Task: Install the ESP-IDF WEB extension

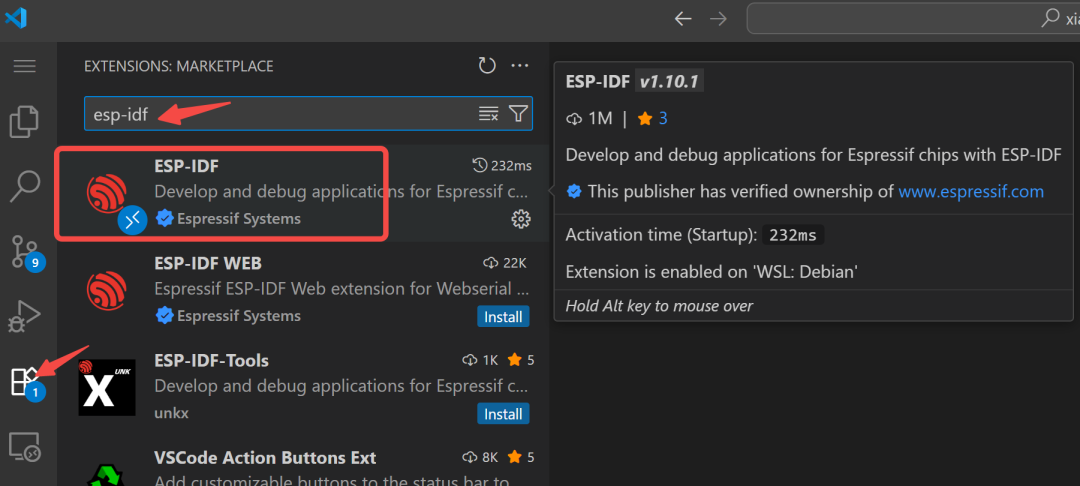Action: coord(503,316)
